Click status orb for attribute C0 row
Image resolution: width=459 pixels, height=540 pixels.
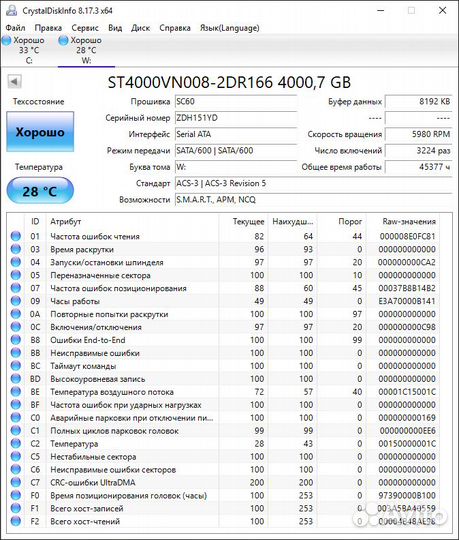click(16, 418)
